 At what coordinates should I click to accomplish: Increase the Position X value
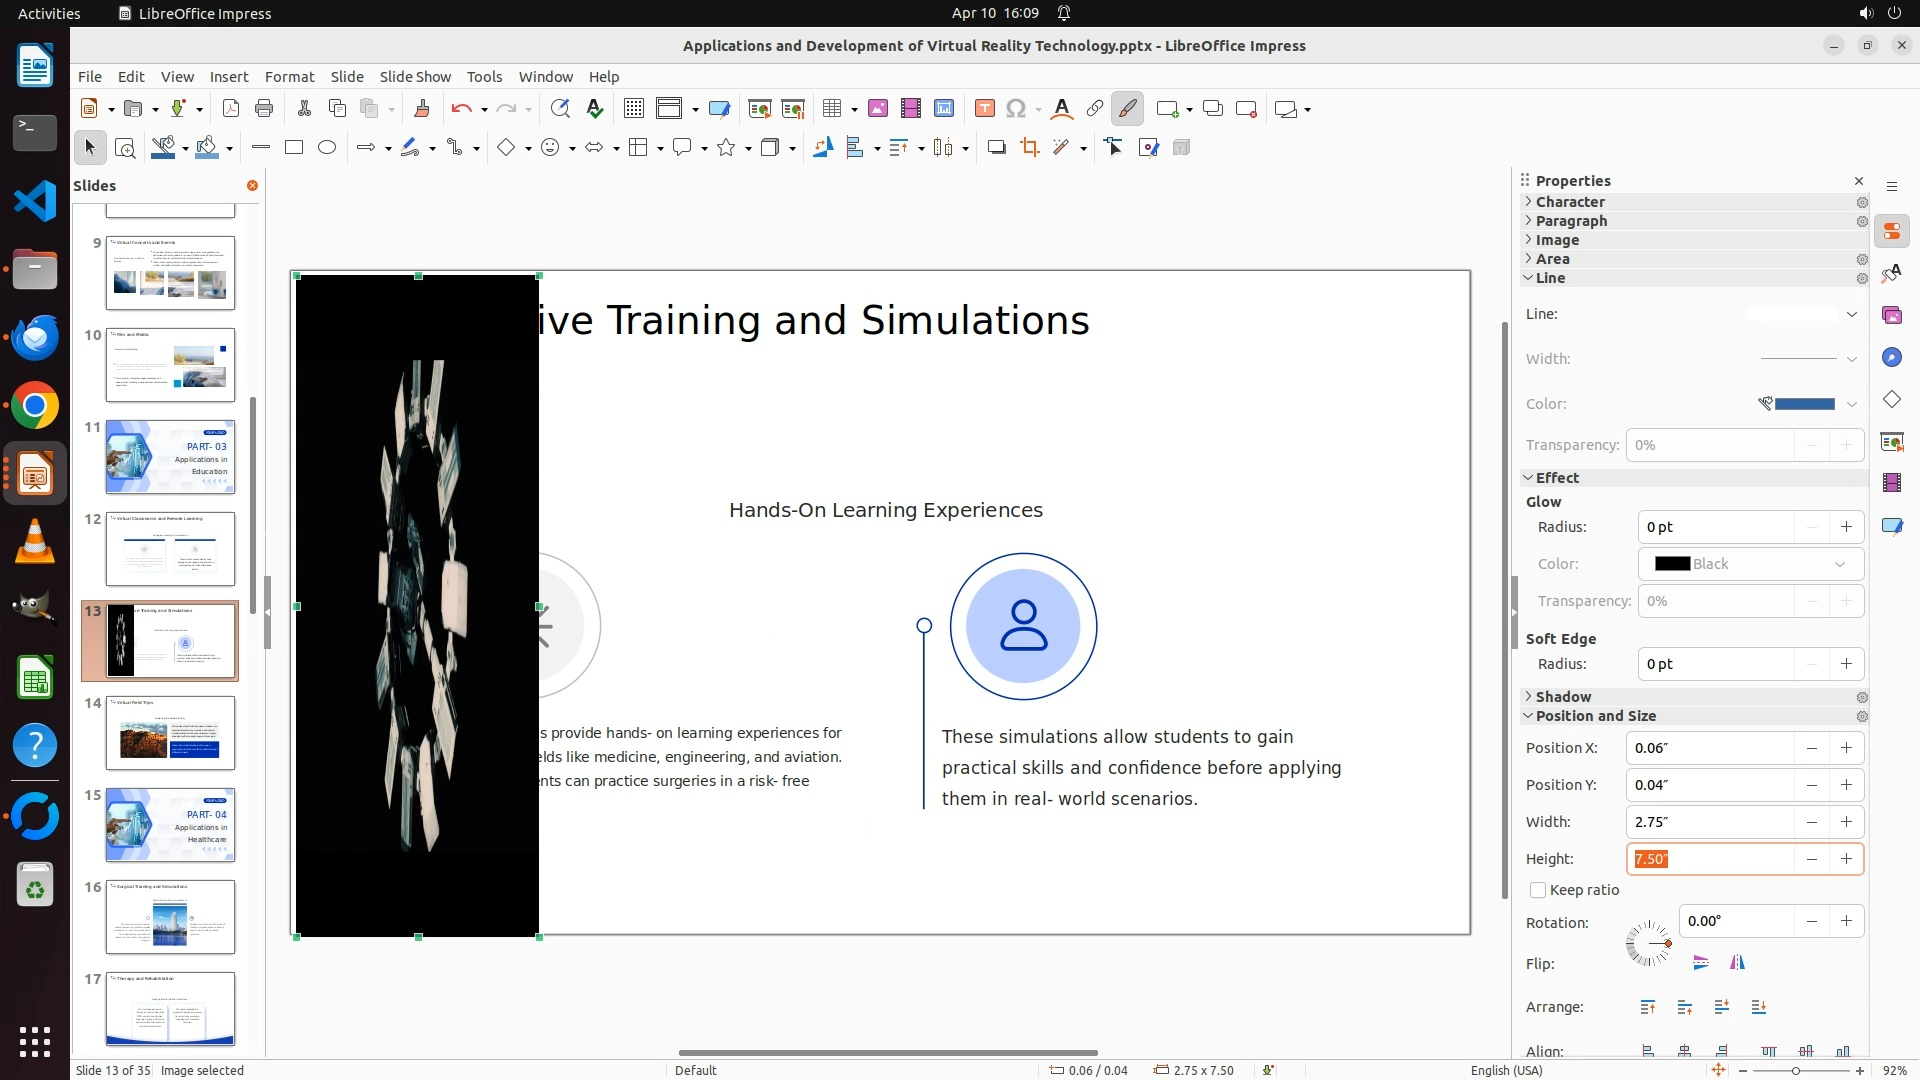click(x=1846, y=748)
